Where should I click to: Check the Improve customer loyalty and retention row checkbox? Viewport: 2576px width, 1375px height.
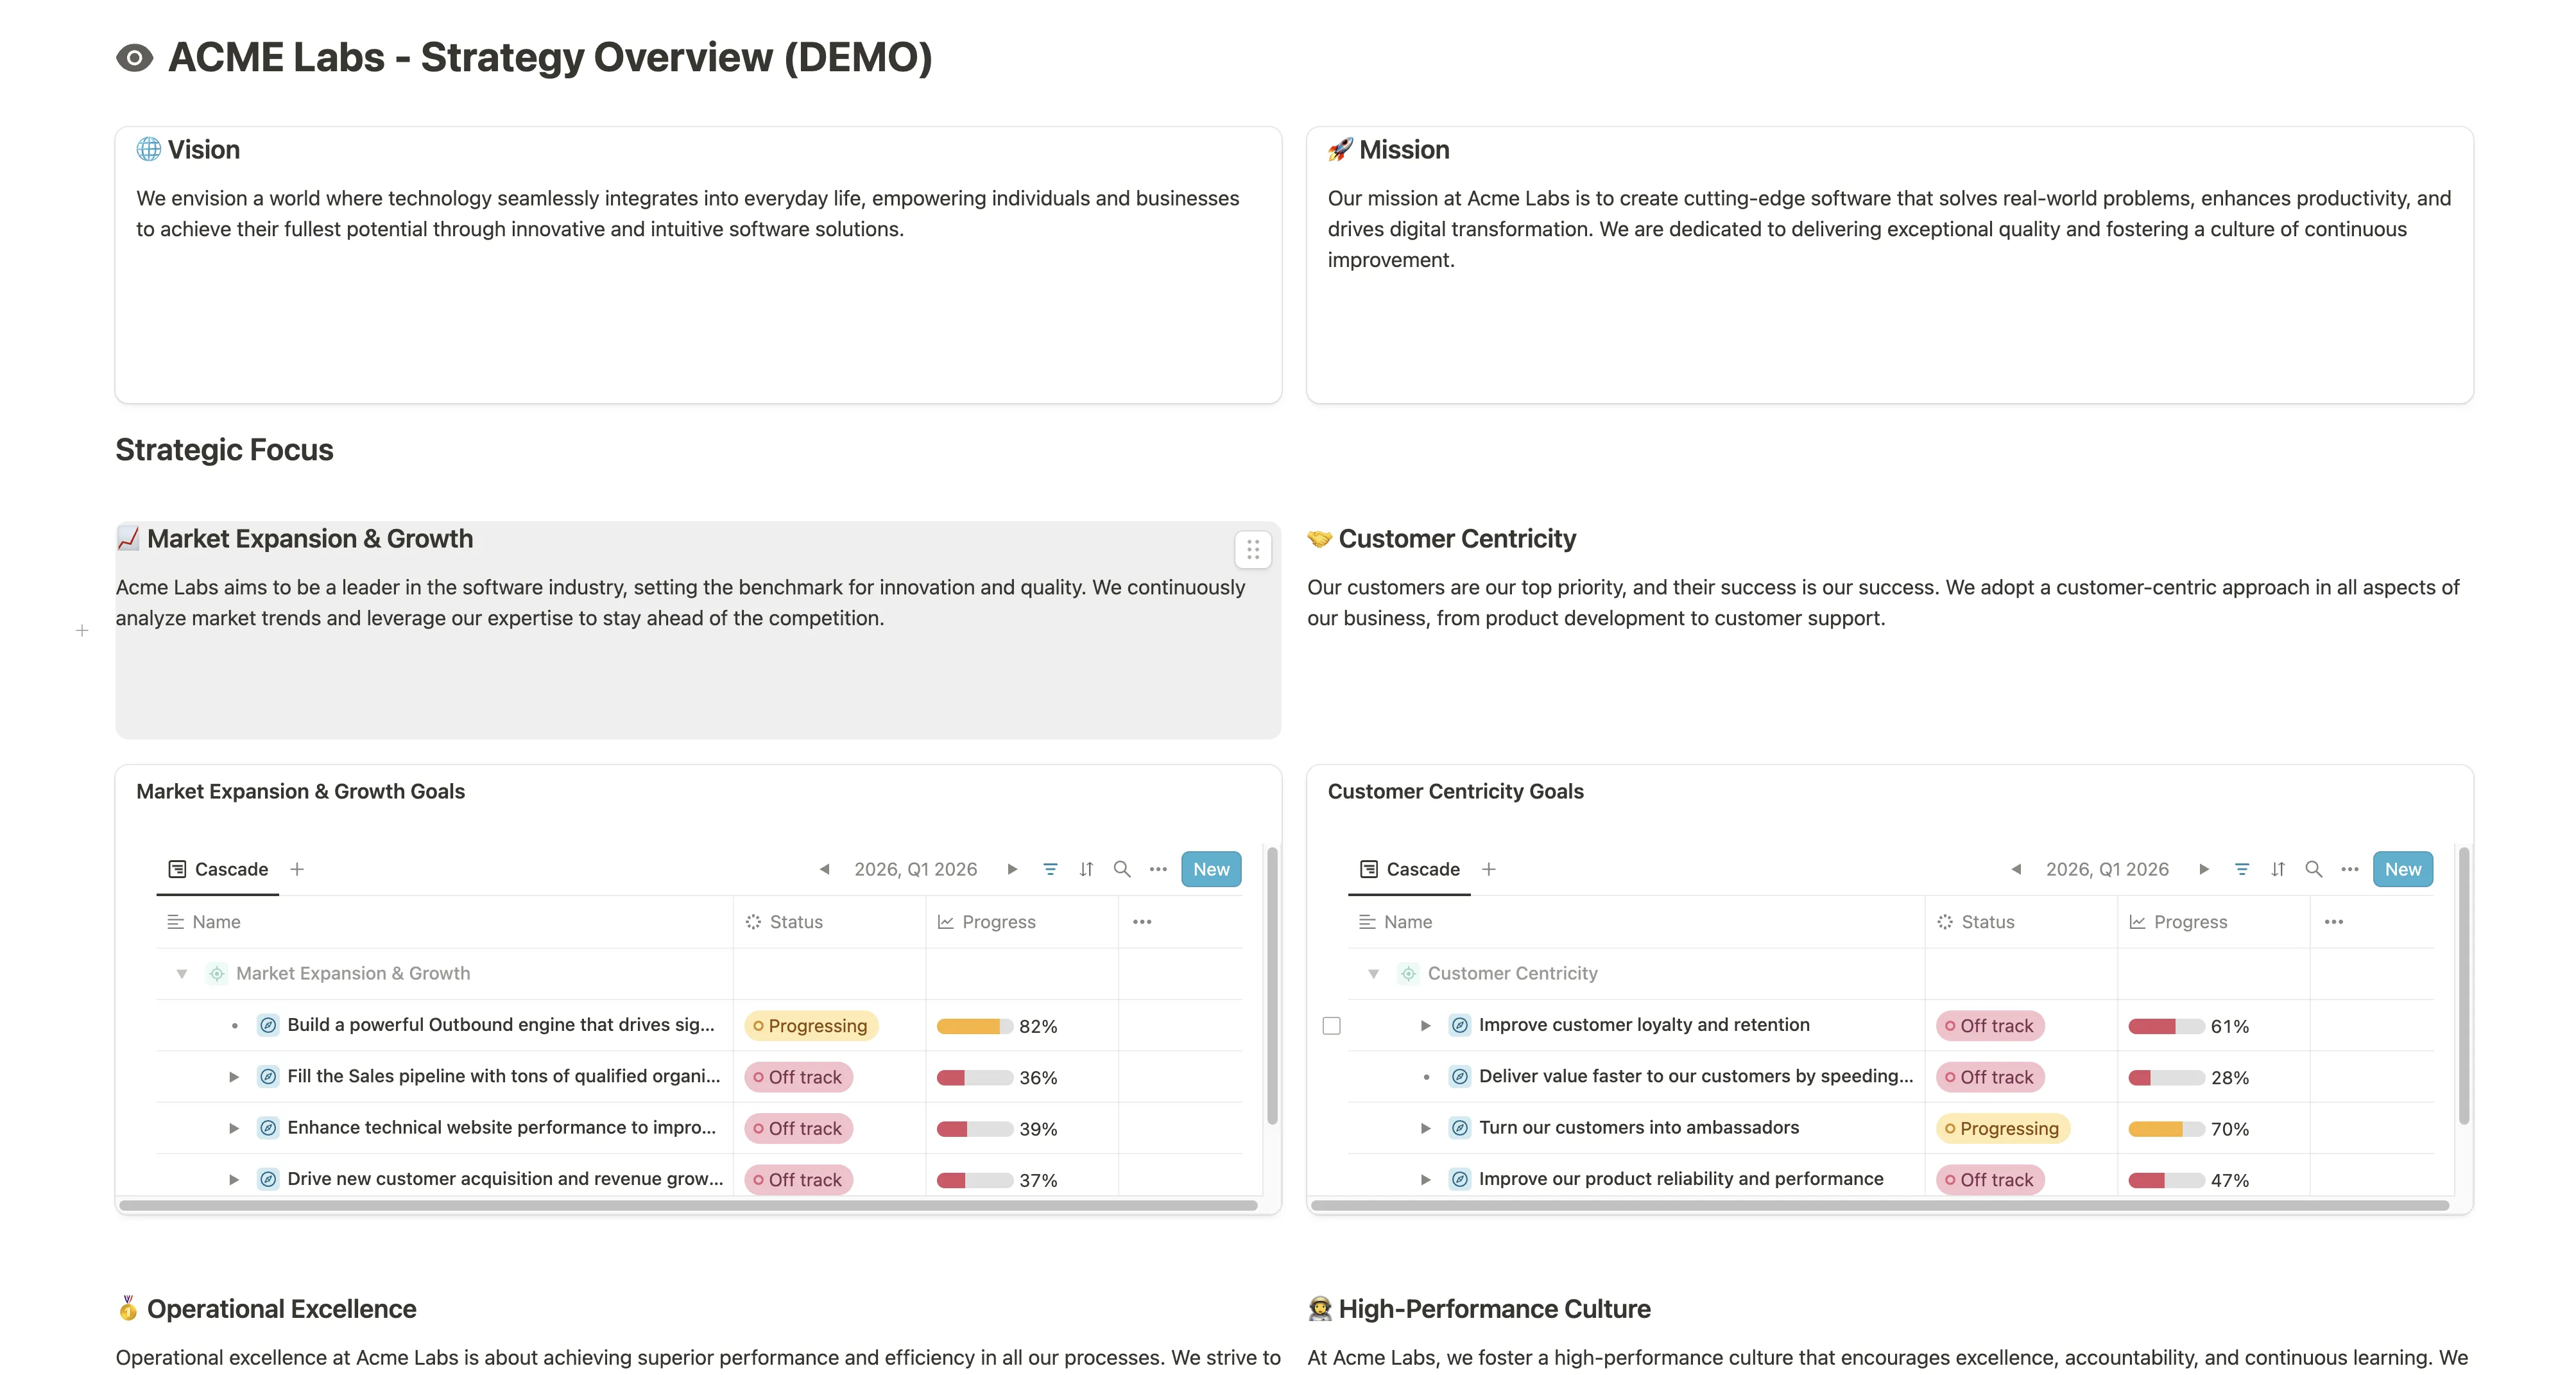(x=1331, y=1025)
